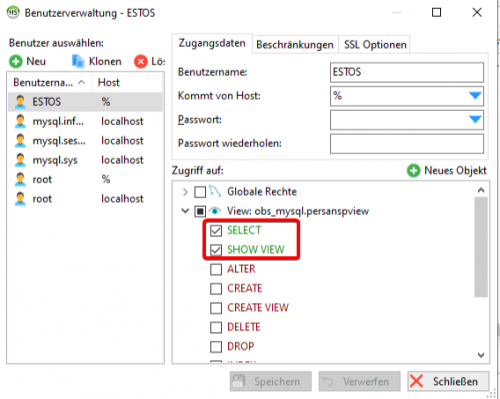Click the Speichern button label
The width and height of the screenshot is (500, 399).
(x=277, y=381)
